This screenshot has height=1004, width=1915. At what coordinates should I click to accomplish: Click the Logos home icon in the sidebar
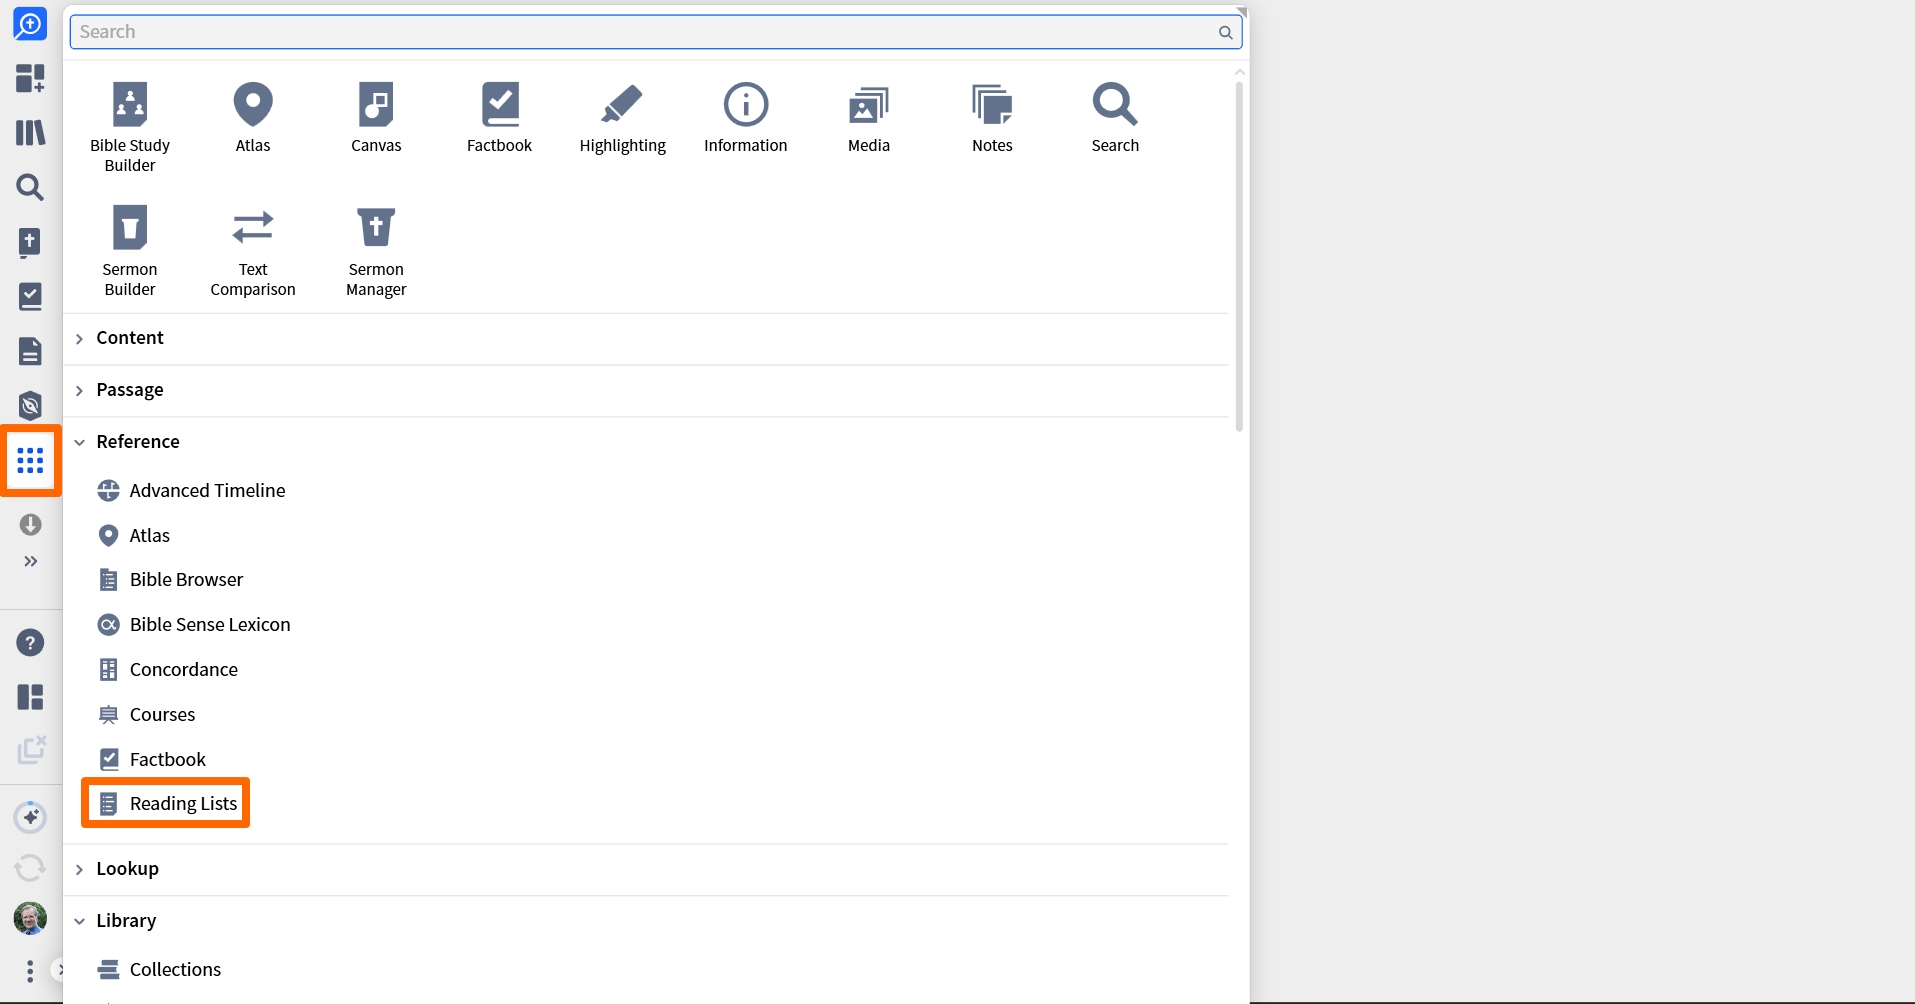click(x=30, y=24)
